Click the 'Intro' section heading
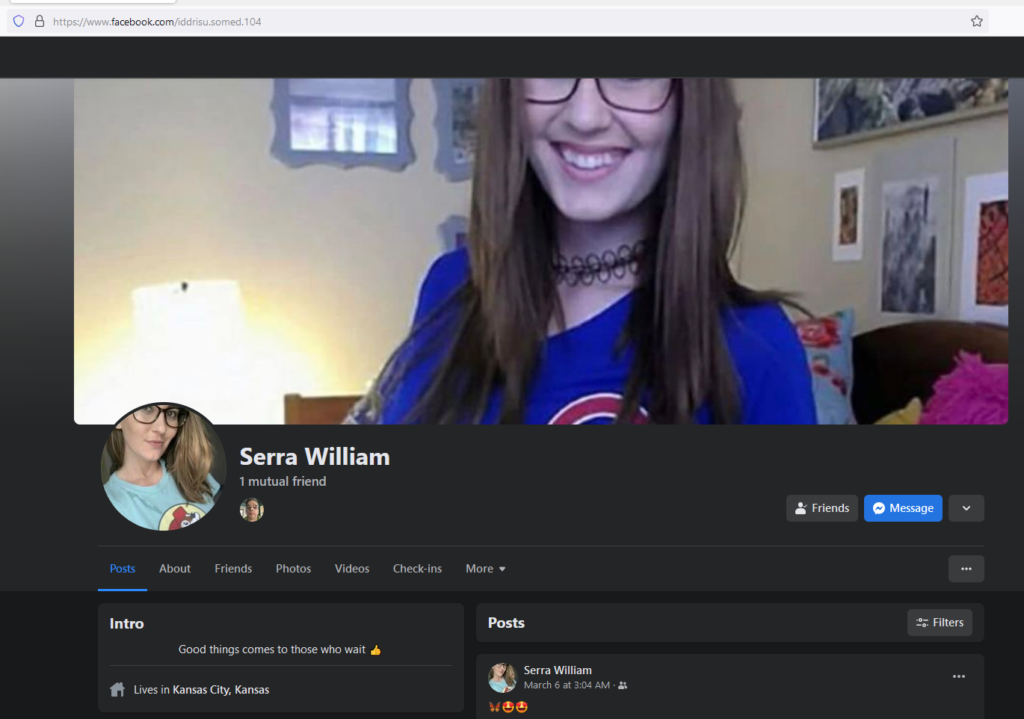The width and height of the screenshot is (1024, 719). click(127, 624)
